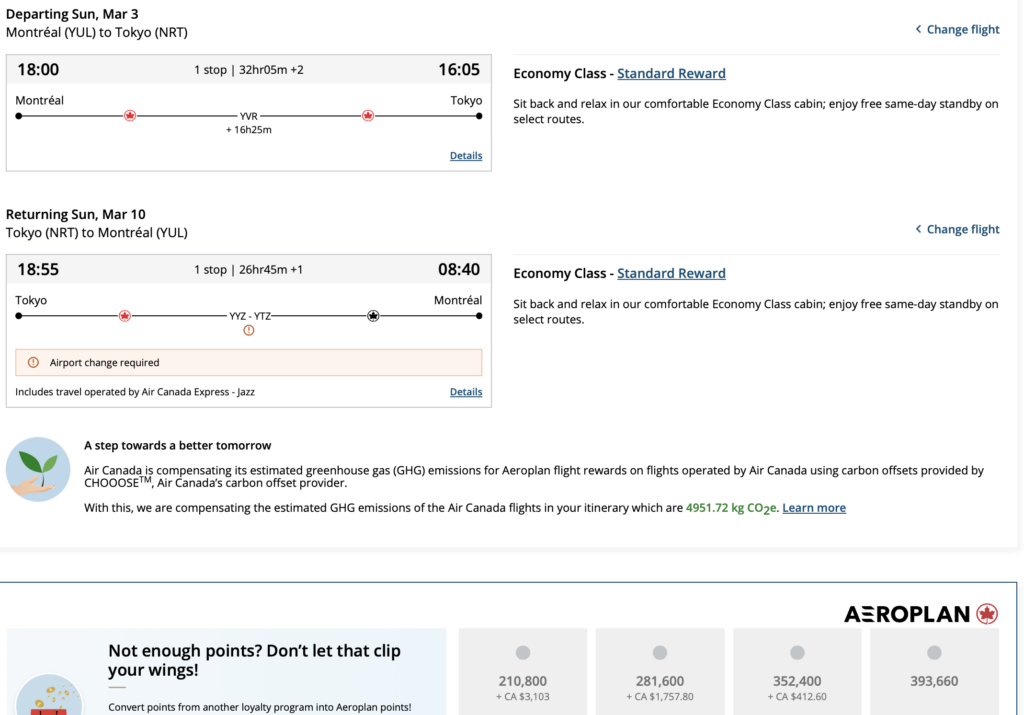
Task: Click warning icon below YYZ - YTZ
Action: click(249, 331)
